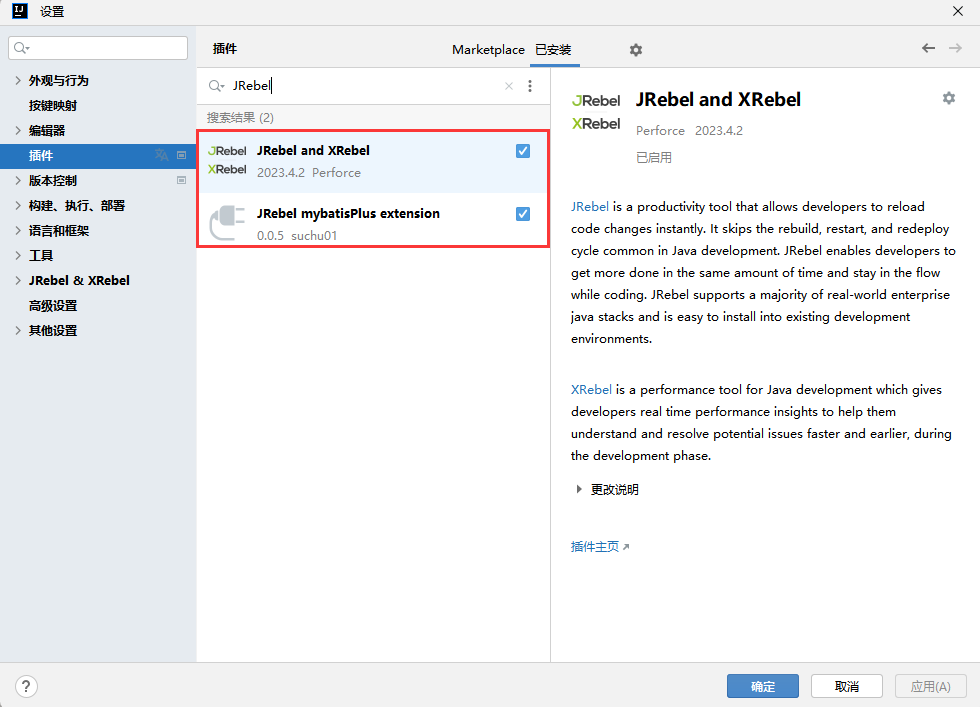Expand the 外观与行为 settings node

point(18,81)
